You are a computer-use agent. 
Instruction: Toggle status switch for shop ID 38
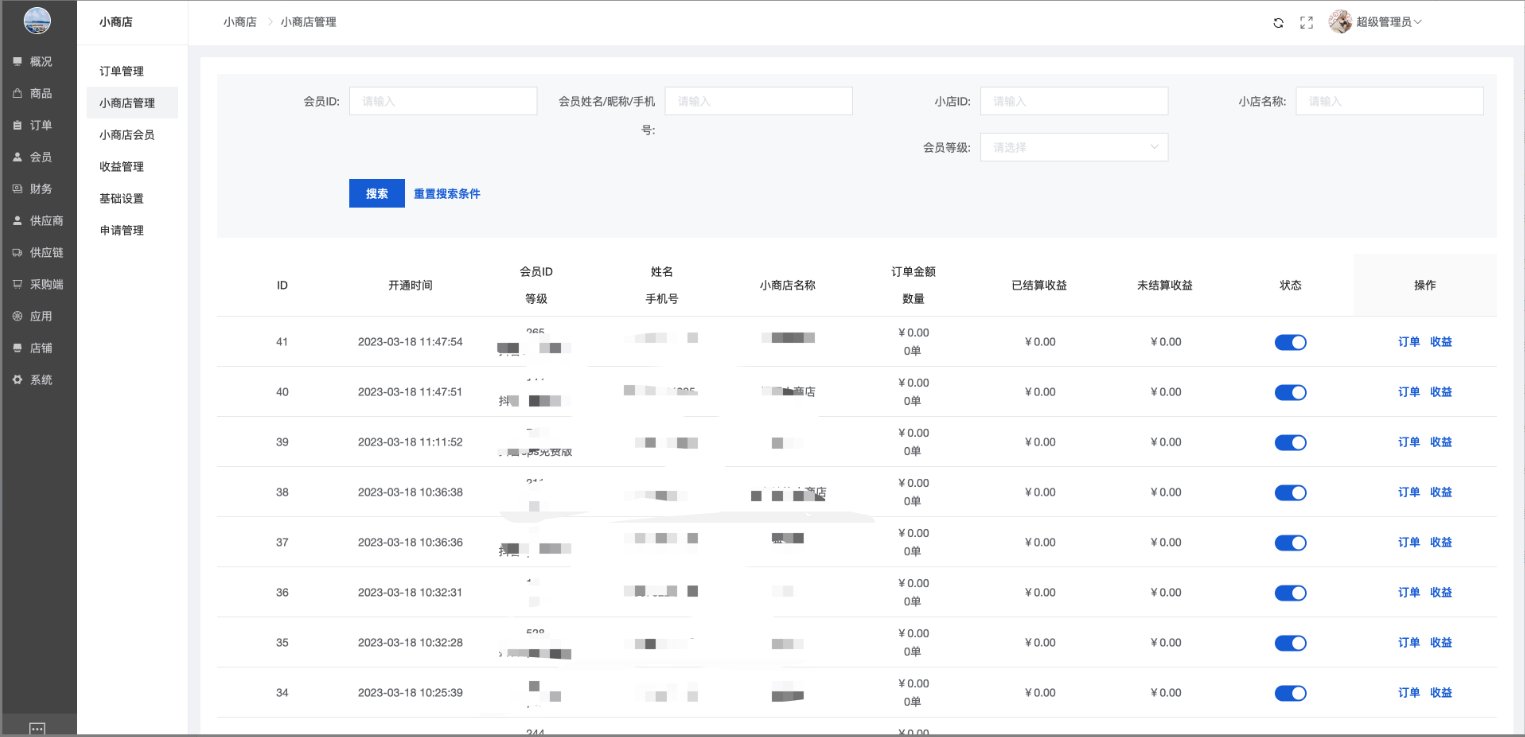click(x=1290, y=492)
